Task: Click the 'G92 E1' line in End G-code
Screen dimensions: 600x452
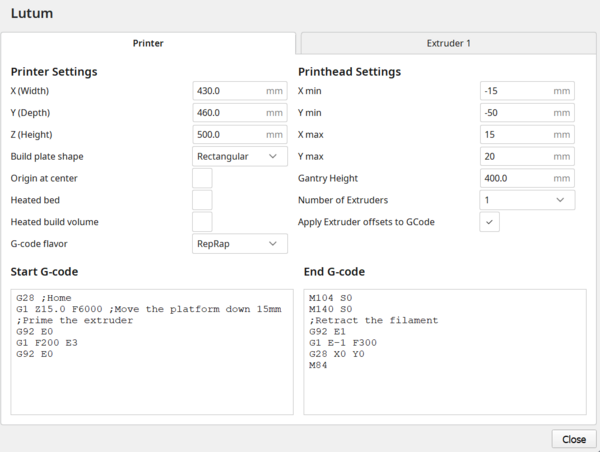Action: tap(327, 332)
